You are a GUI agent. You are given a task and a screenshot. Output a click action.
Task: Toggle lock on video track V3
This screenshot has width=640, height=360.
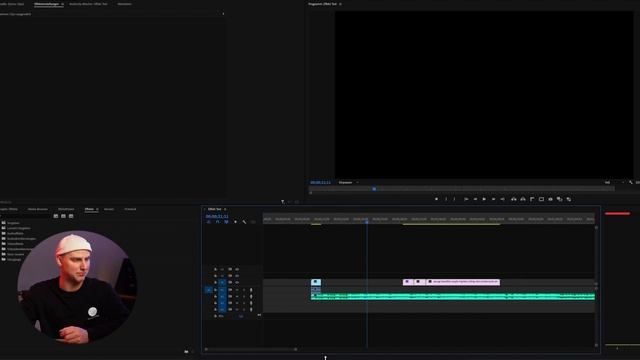[216, 269]
